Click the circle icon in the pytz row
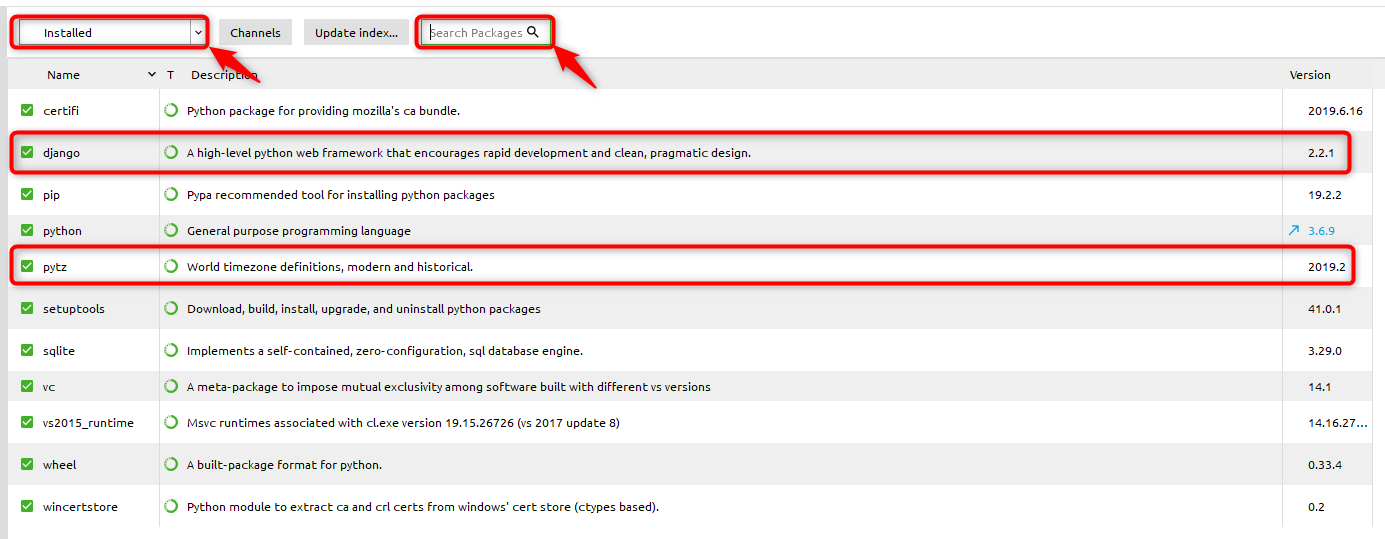This screenshot has width=1385, height=539. (171, 267)
